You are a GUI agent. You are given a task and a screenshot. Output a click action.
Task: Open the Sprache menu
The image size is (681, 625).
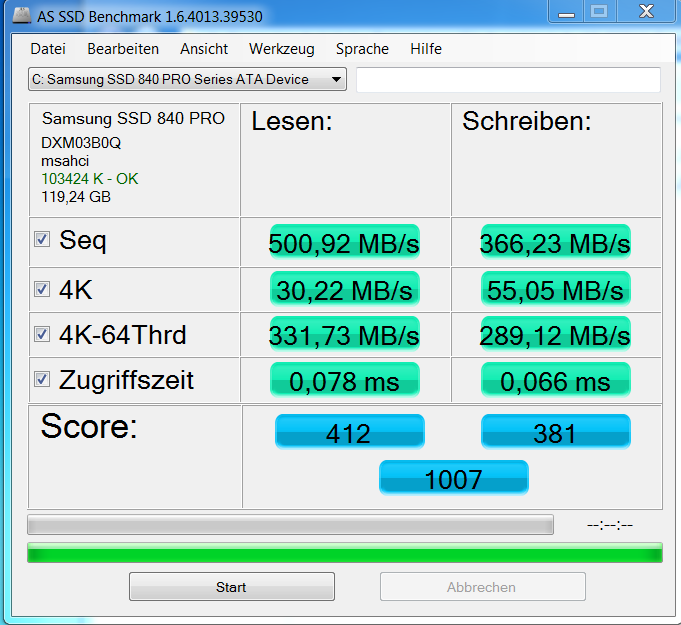point(362,49)
